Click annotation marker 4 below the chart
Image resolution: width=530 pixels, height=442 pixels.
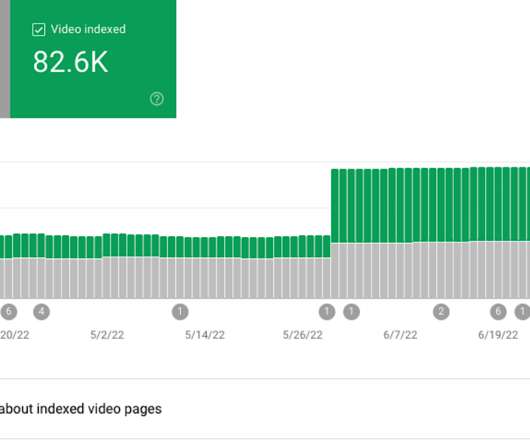click(42, 312)
